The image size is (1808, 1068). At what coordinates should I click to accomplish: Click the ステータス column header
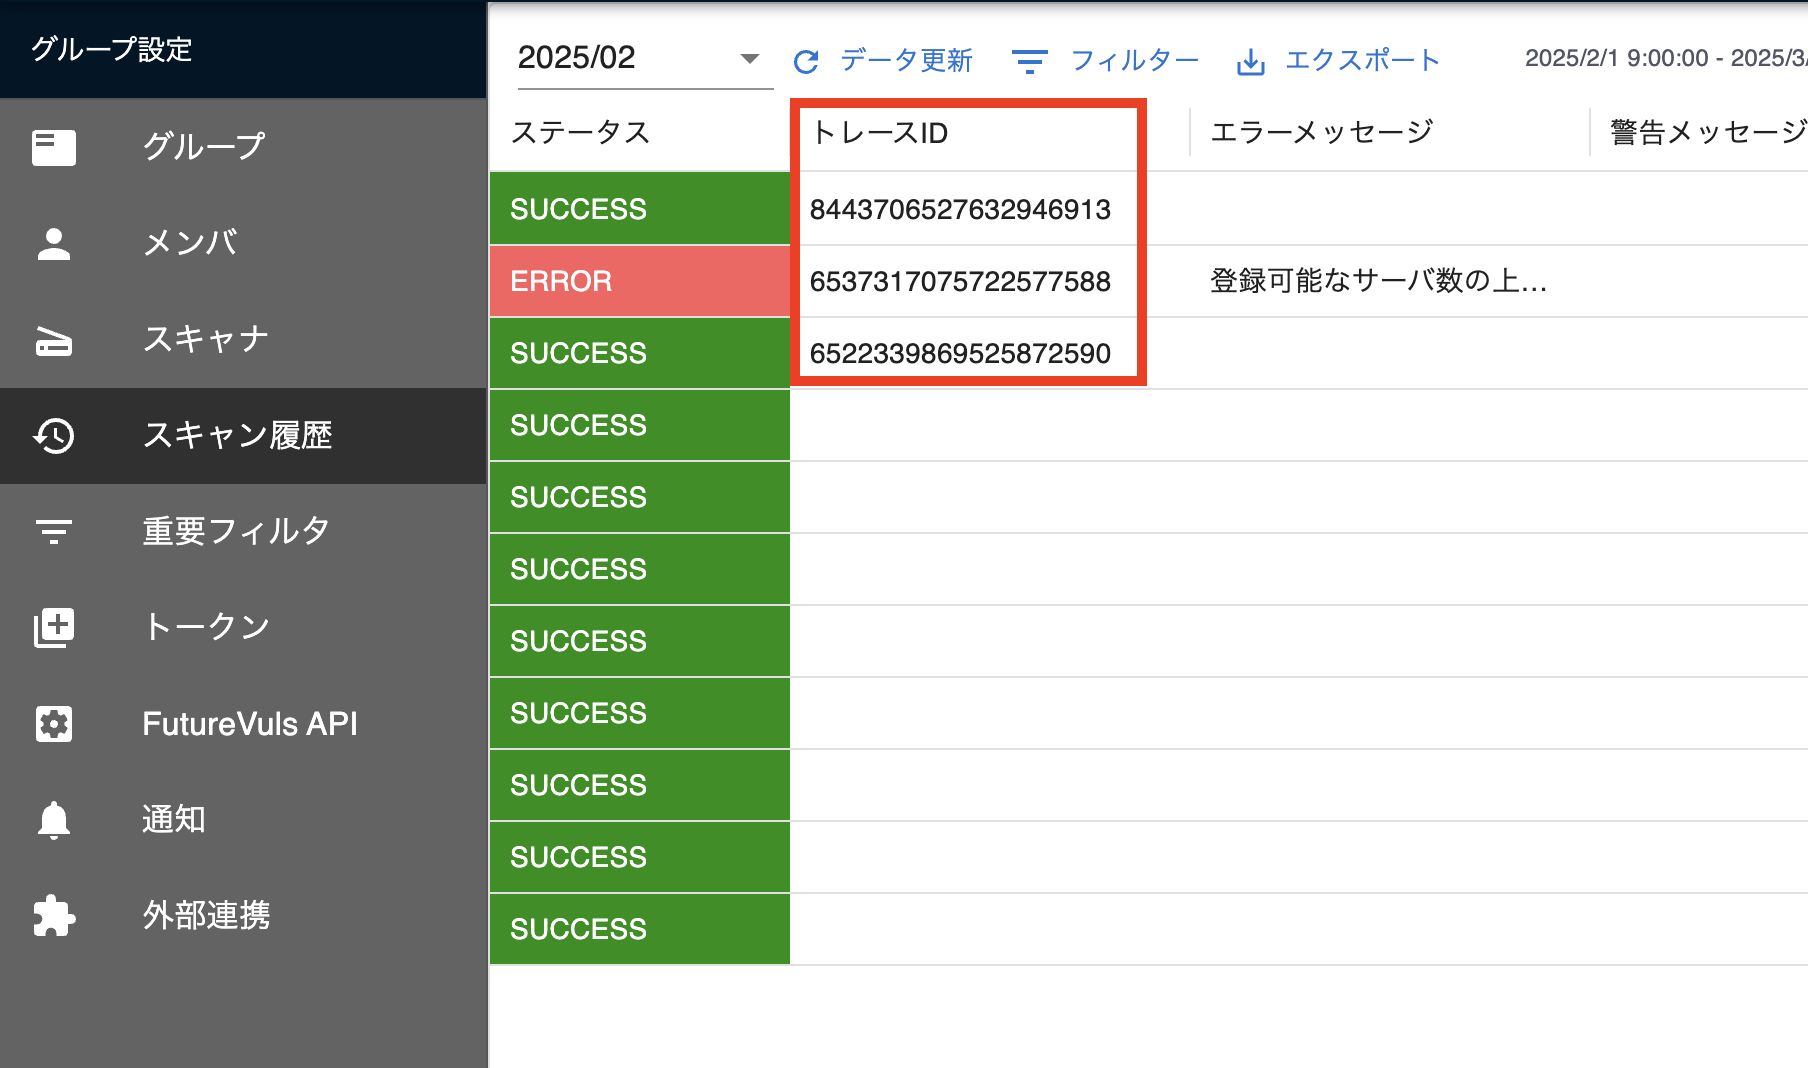pos(581,132)
